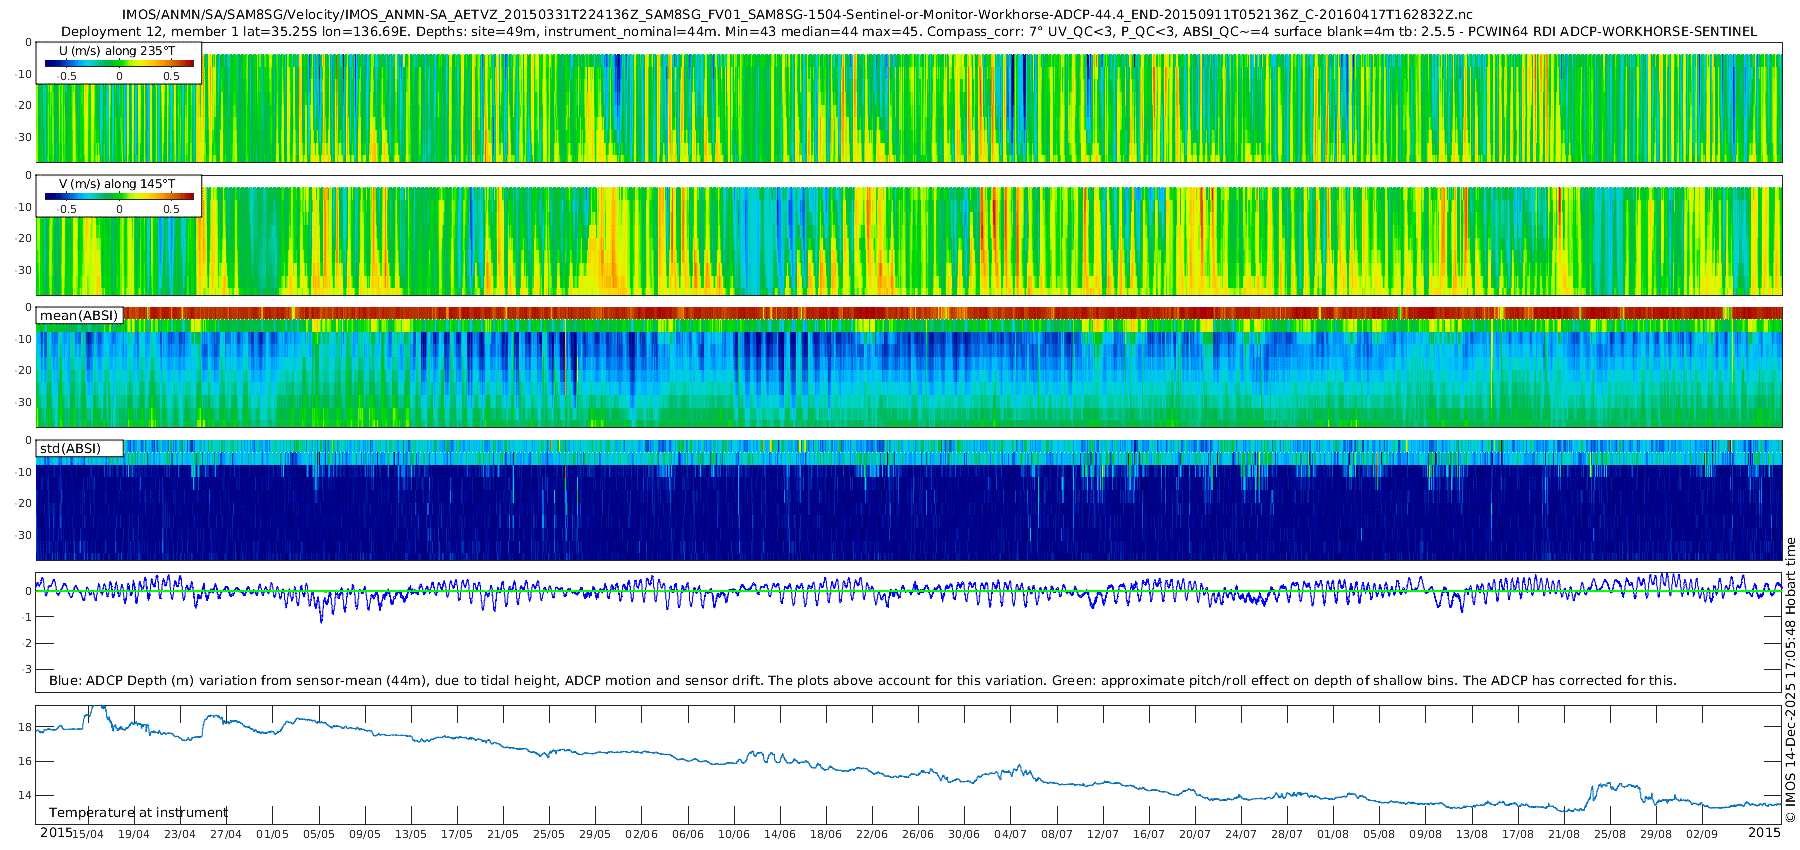Image resolution: width=1800 pixels, height=850 pixels.
Task: Click the 18 tick on temperature axis
Action: [x=26, y=727]
